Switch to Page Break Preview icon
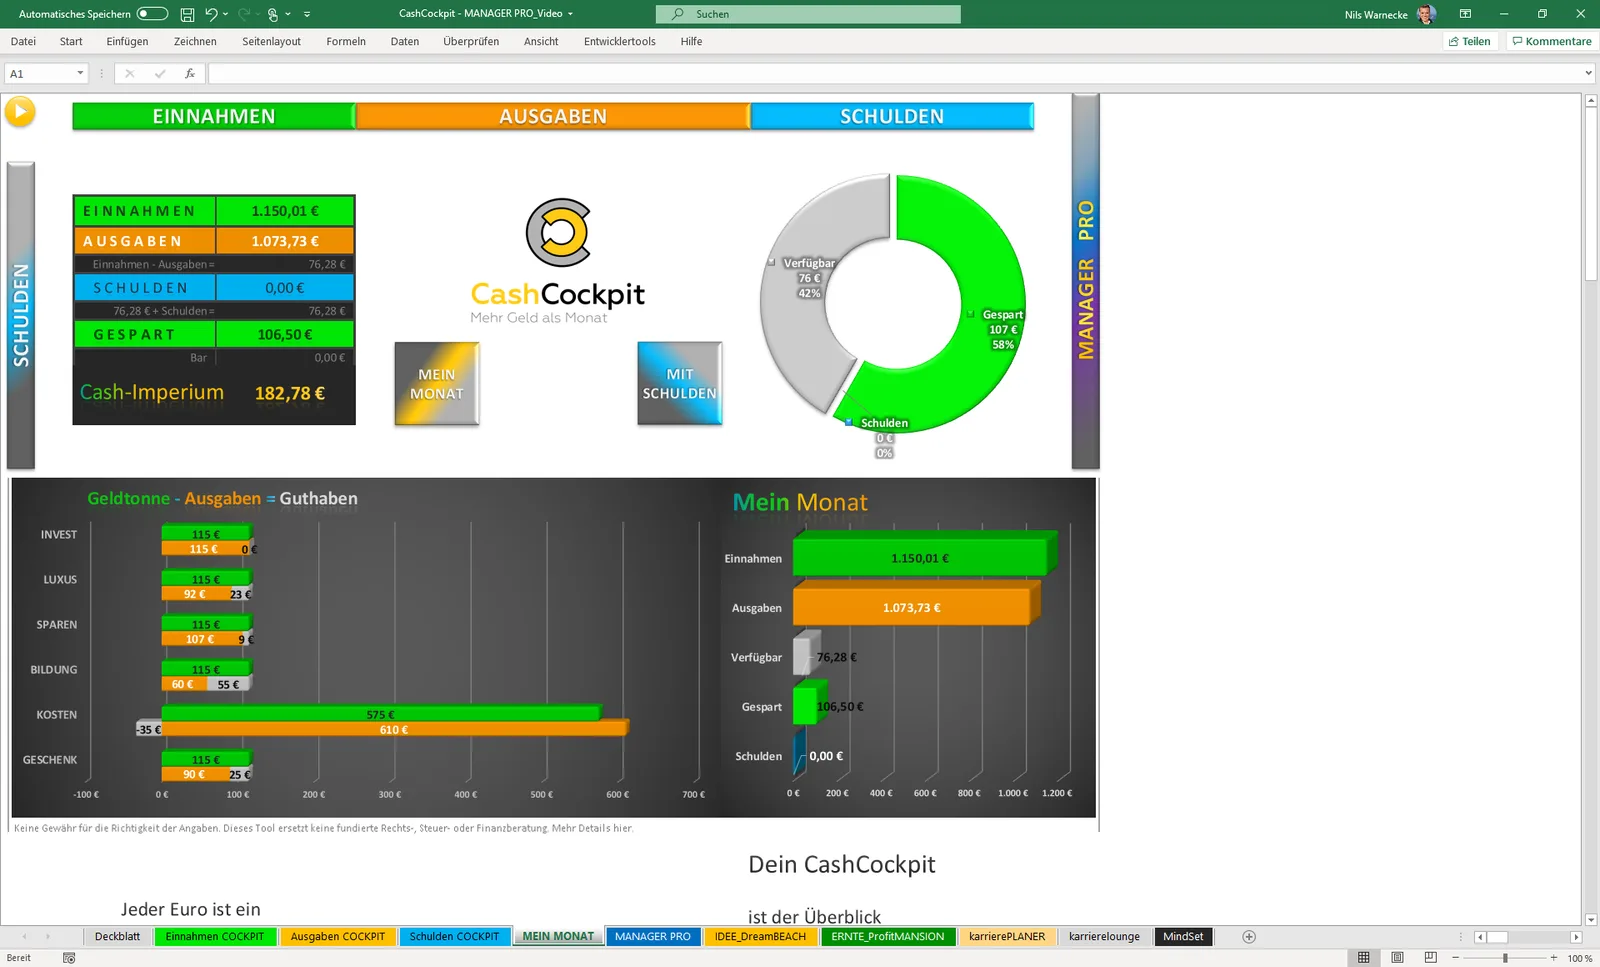Viewport: 1600px width, 967px height. tap(1431, 958)
